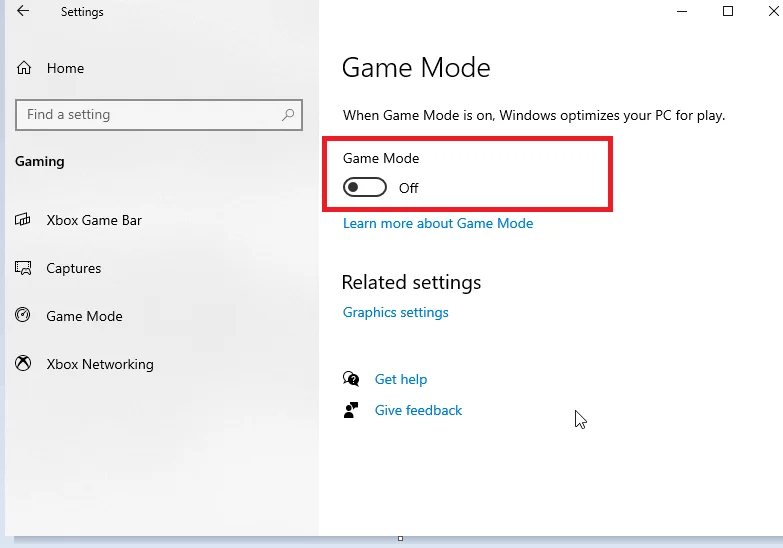This screenshot has width=783, height=548.
Task: Open the Graphics settings link
Action: pyautogui.click(x=395, y=312)
